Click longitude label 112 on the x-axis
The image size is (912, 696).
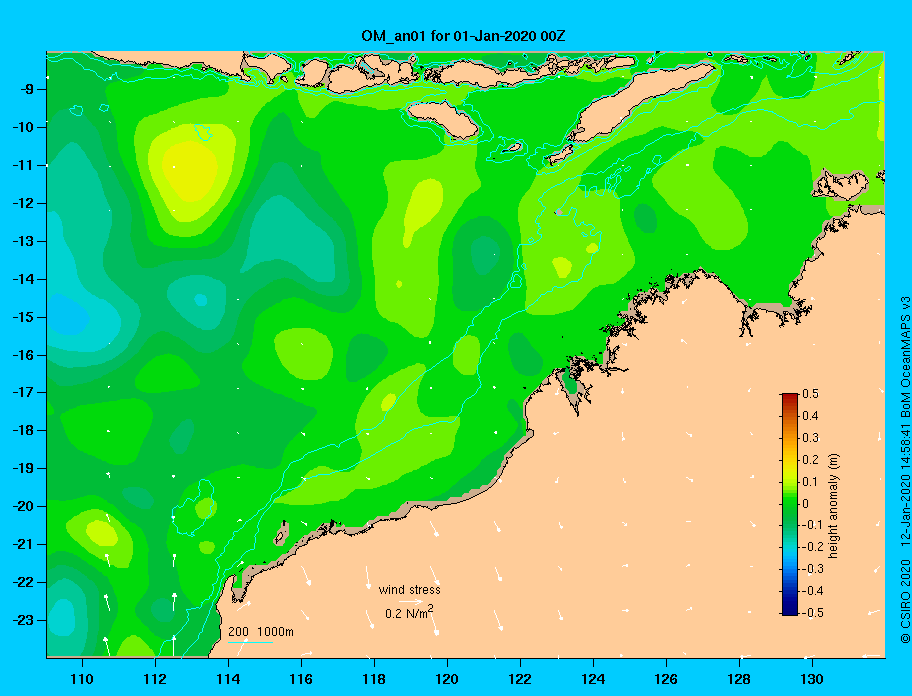(155, 679)
